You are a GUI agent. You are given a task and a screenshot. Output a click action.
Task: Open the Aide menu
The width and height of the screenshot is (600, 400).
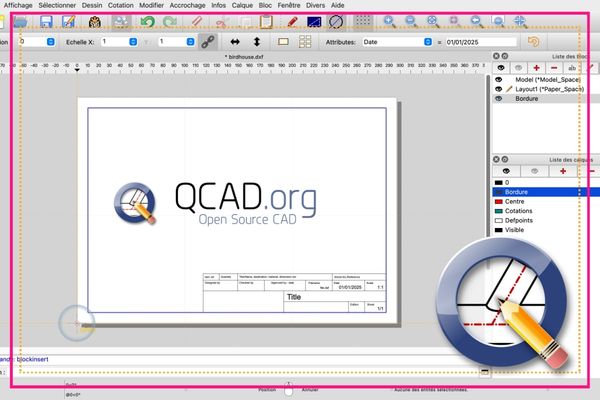click(338, 5)
